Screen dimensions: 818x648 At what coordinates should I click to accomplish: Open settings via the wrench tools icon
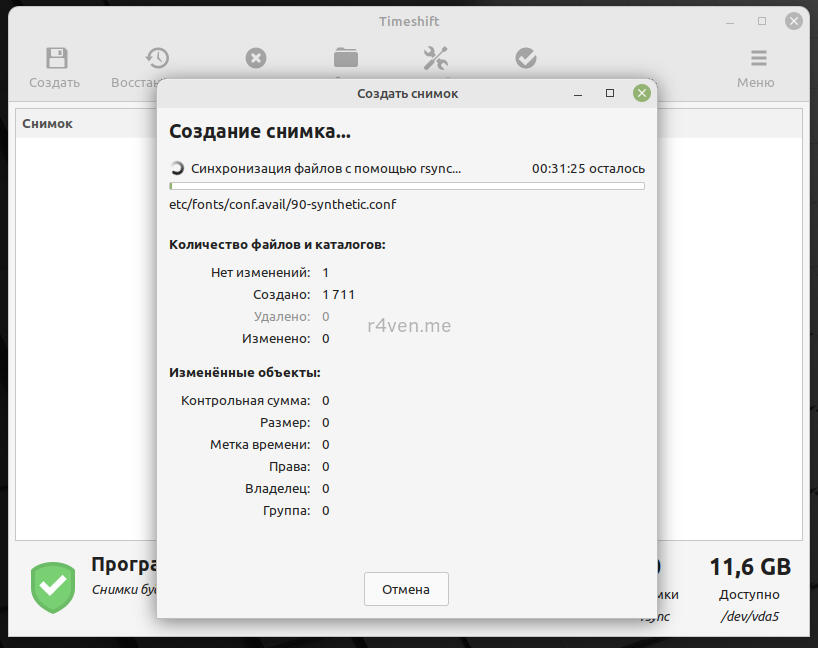pos(436,58)
